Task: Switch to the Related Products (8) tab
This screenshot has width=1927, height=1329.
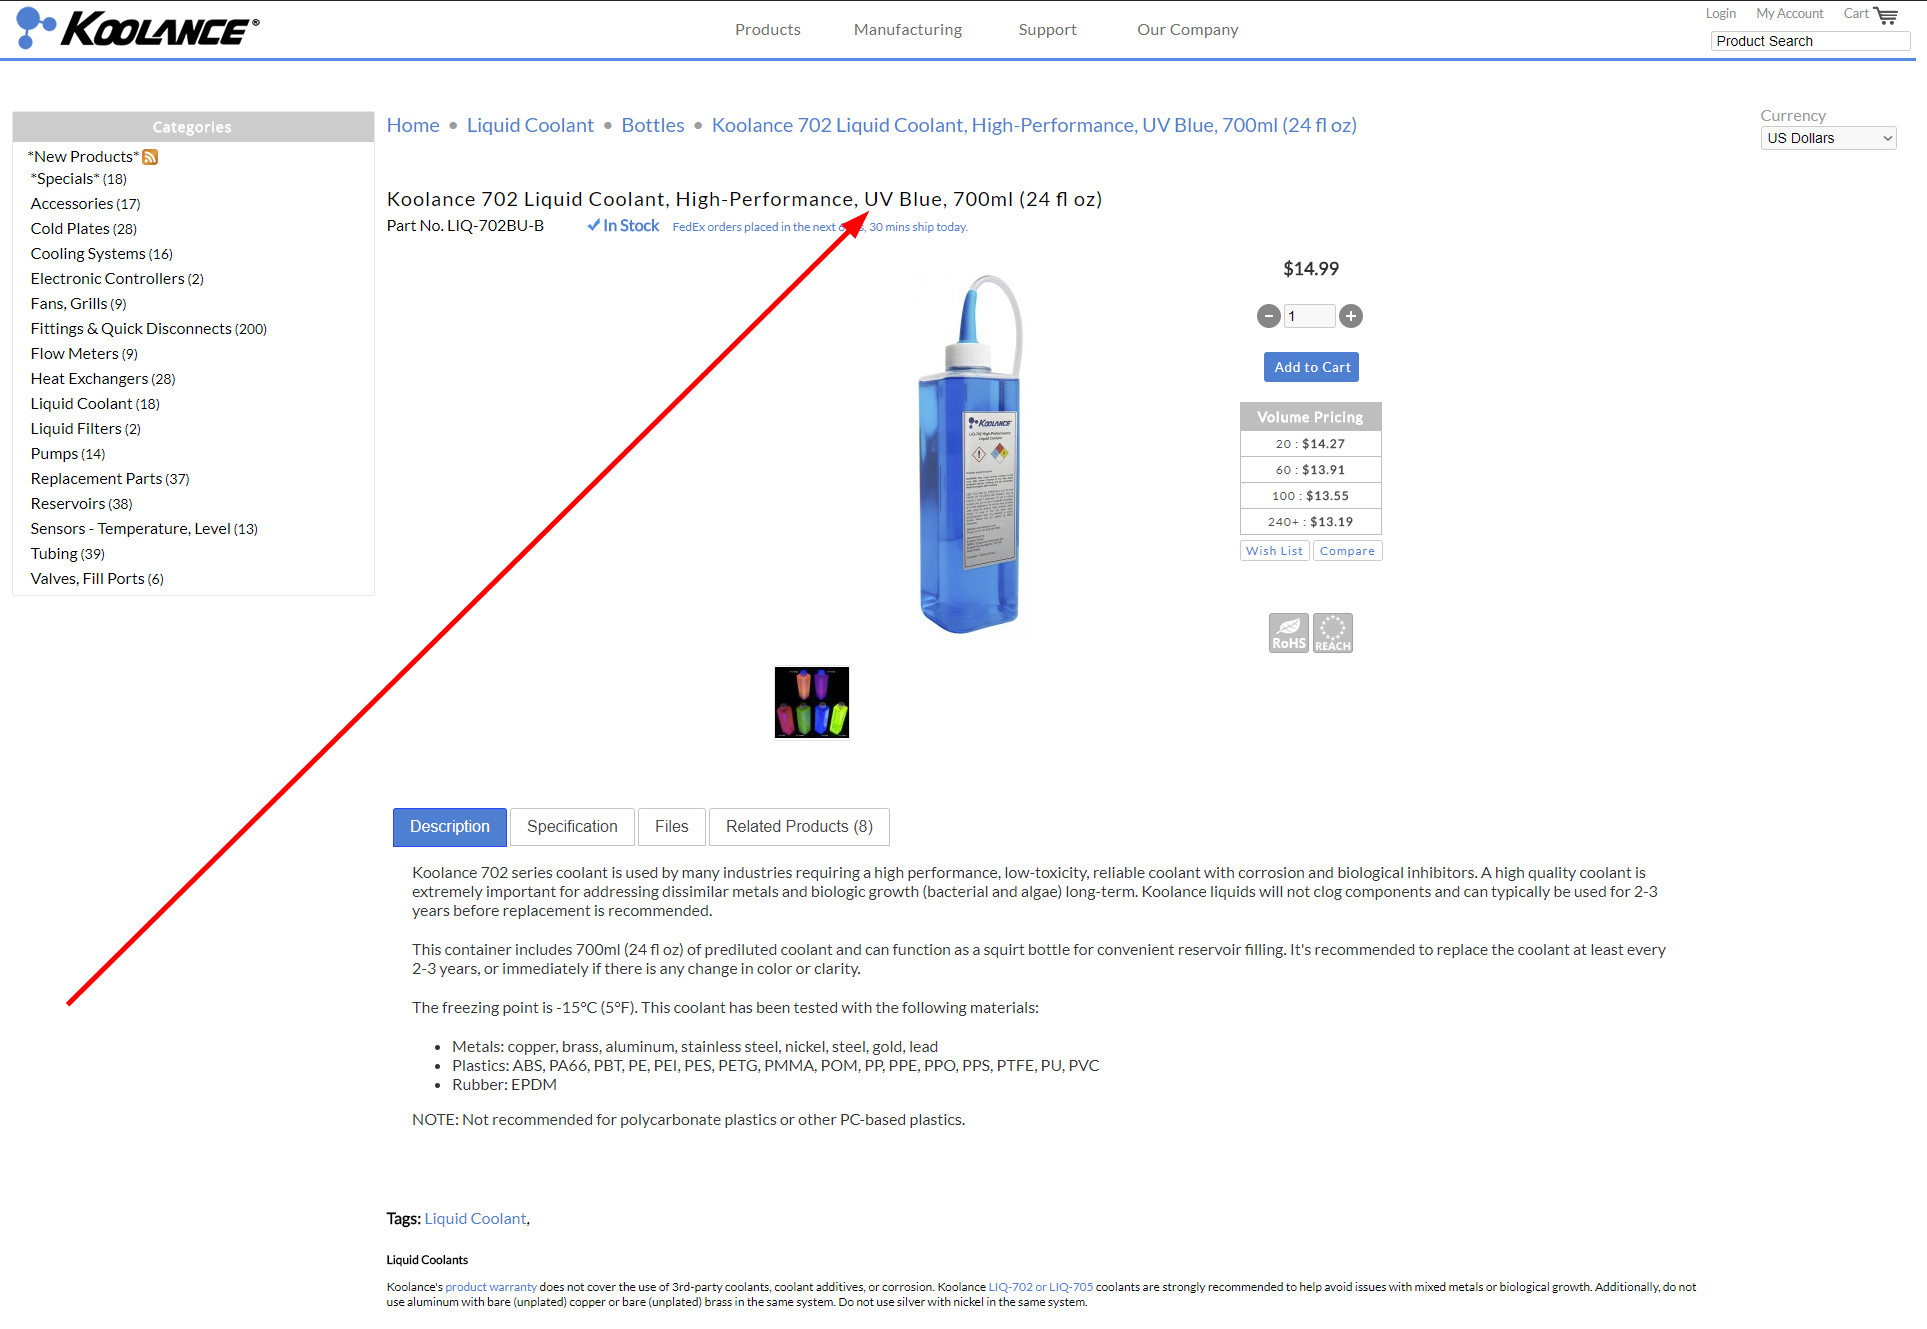Action: [798, 827]
